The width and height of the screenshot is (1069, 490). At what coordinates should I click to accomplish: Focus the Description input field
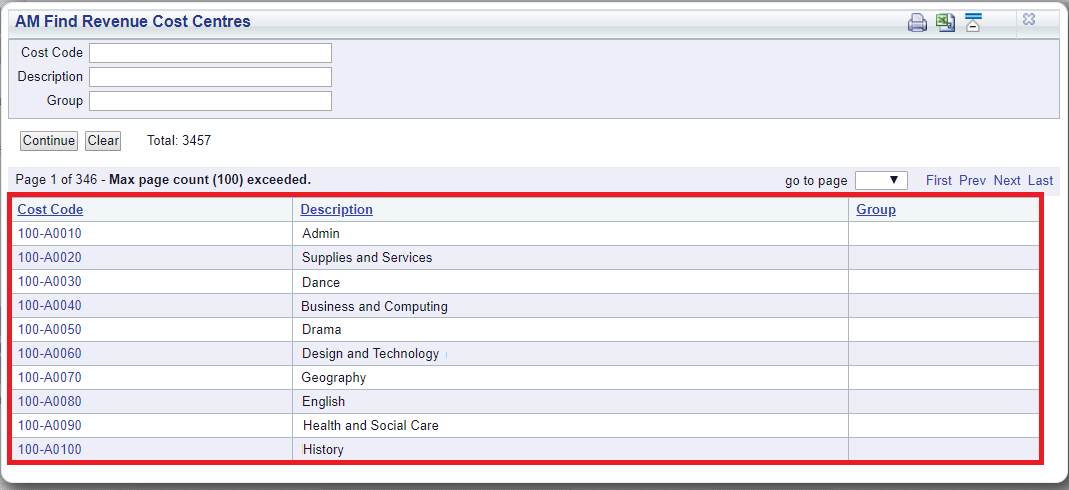pos(210,76)
